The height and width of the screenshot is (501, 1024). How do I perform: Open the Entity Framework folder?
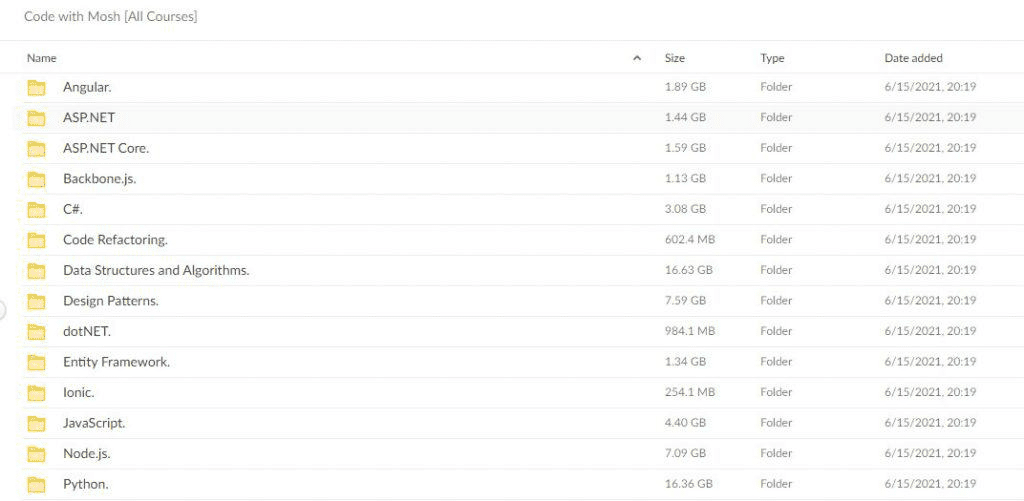(x=116, y=362)
